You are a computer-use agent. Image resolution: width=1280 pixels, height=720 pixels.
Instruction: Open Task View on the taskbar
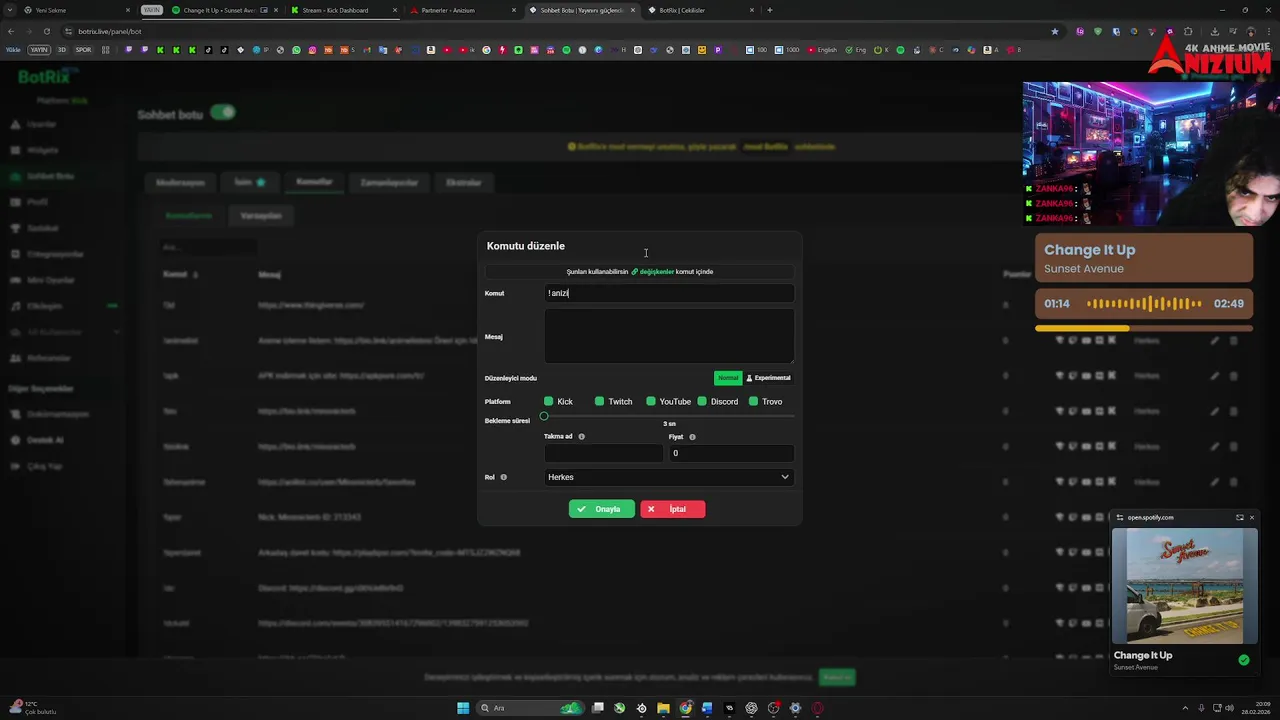tap(598, 708)
